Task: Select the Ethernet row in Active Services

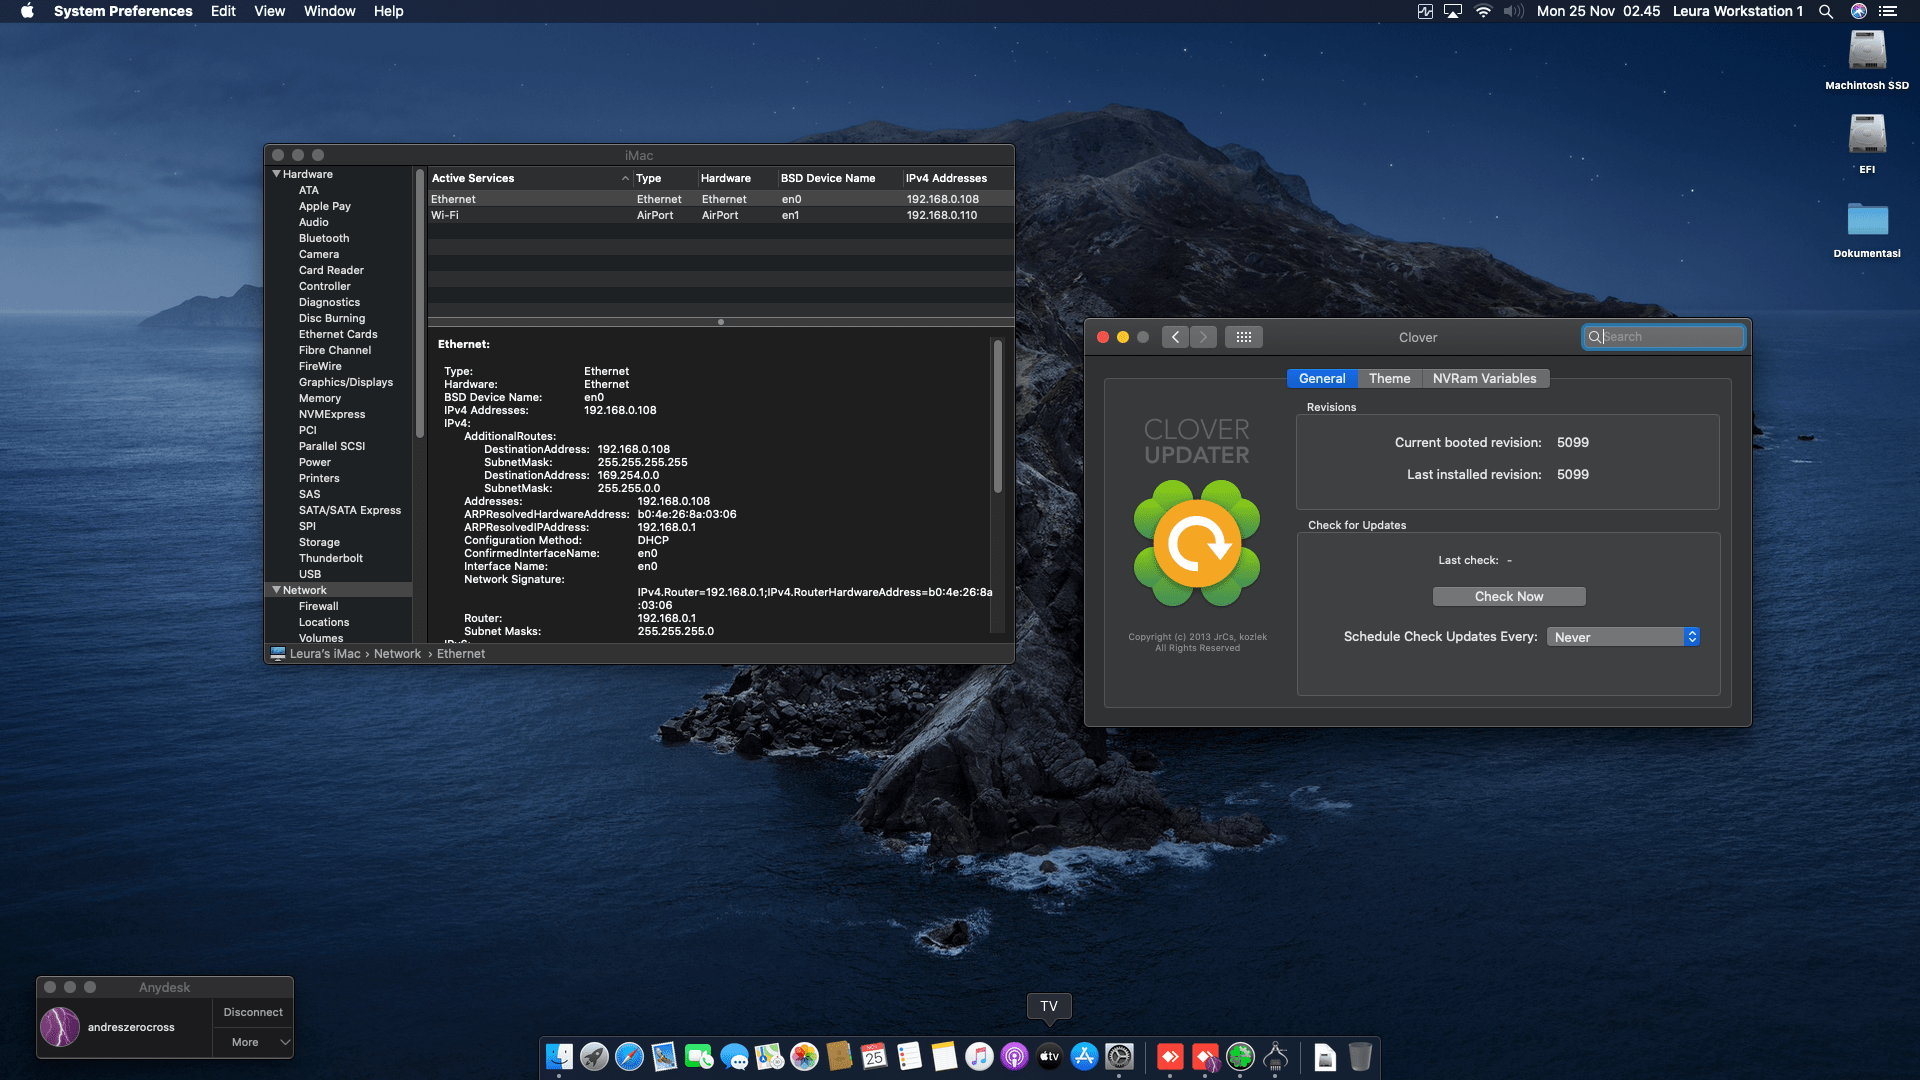Action: pos(720,199)
